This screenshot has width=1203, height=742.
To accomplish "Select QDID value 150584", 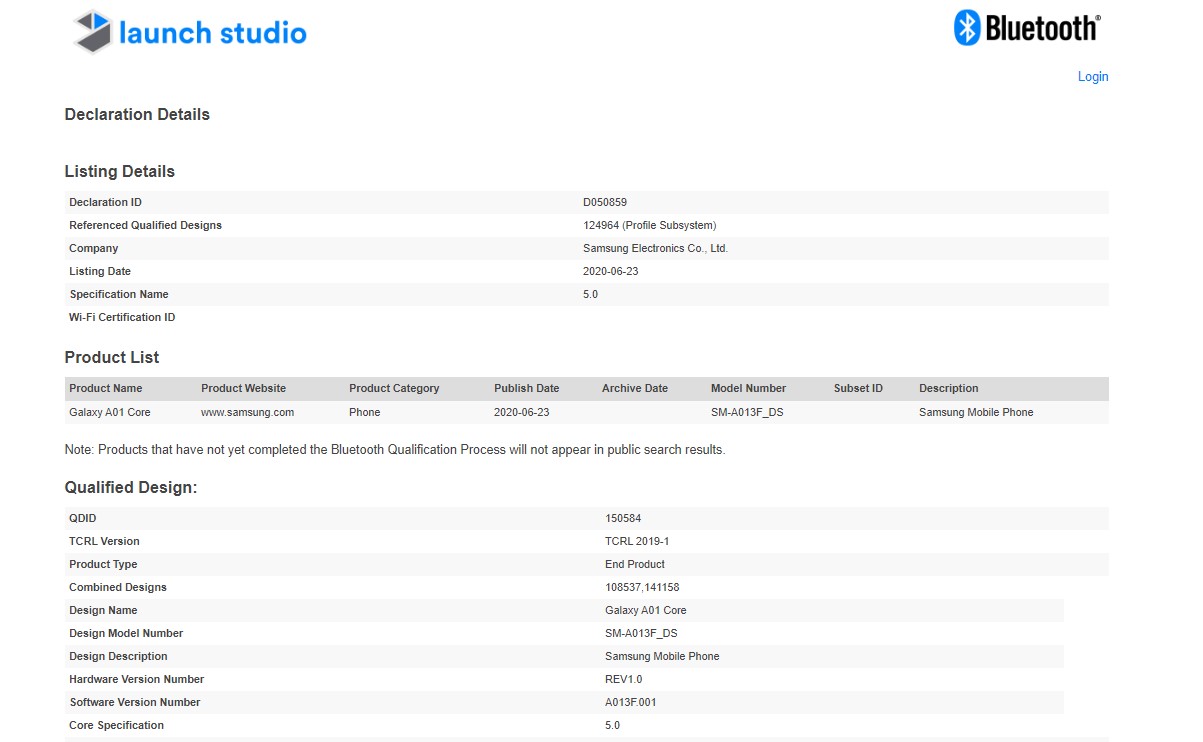I will coord(623,519).
